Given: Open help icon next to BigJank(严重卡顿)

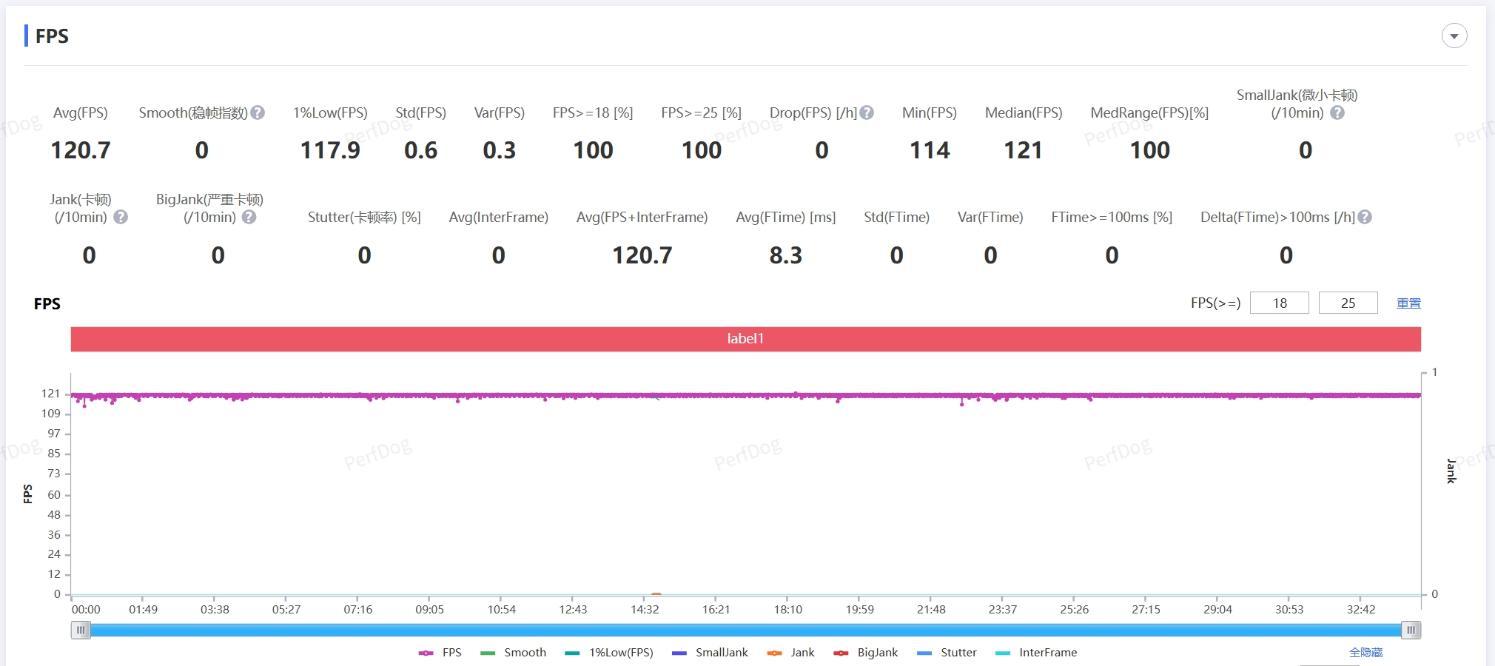Looking at the screenshot, I should coord(249,217).
